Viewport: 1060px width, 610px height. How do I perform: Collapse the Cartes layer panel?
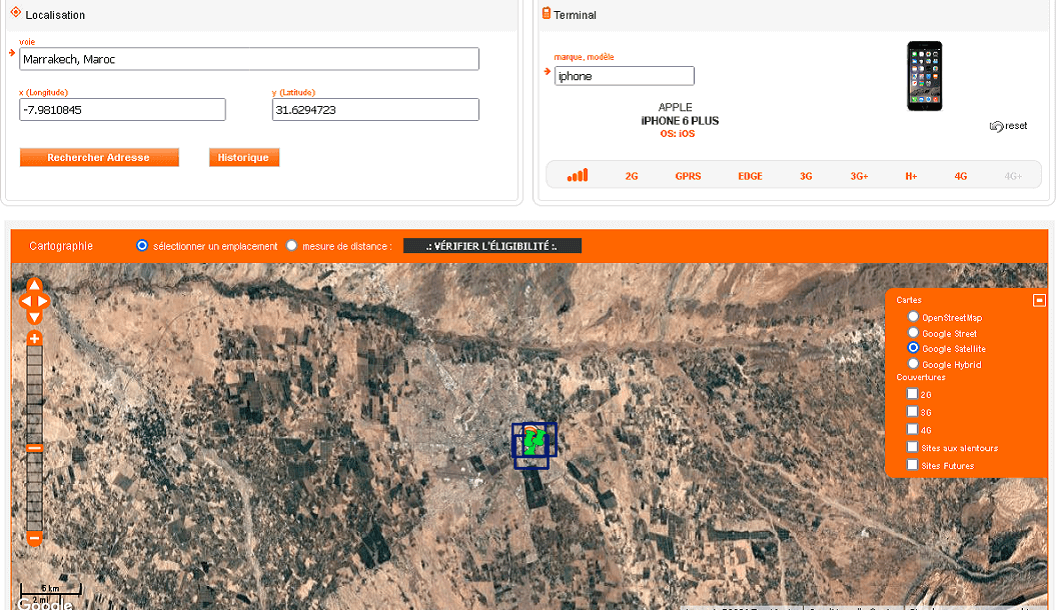coord(1039,300)
